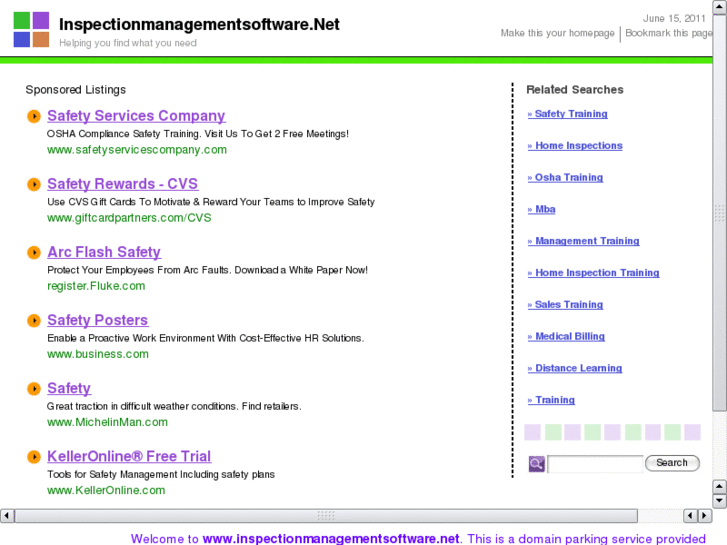Click orange arrow bullet beside Safety Rewards - CVS
Viewport: 727px width, 545px height.
(34, 184)
